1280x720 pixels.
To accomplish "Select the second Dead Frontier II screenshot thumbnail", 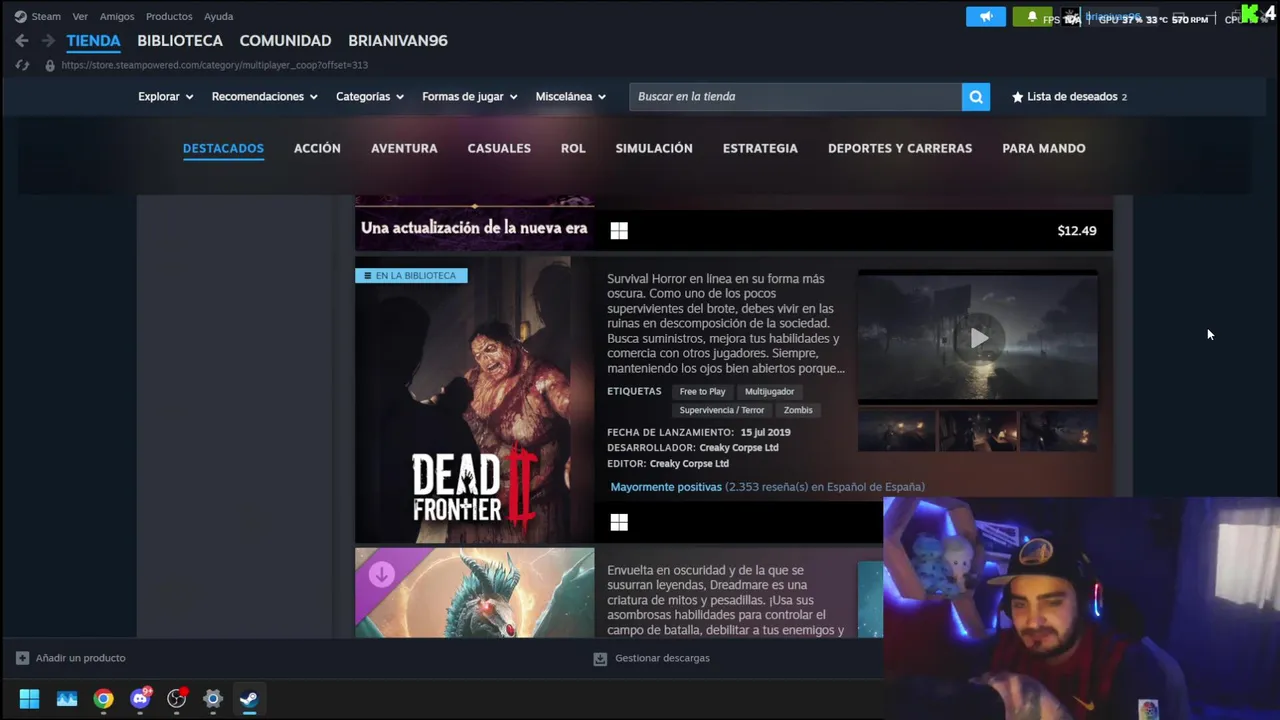I will pyautogui.click(x=978, y=430).
